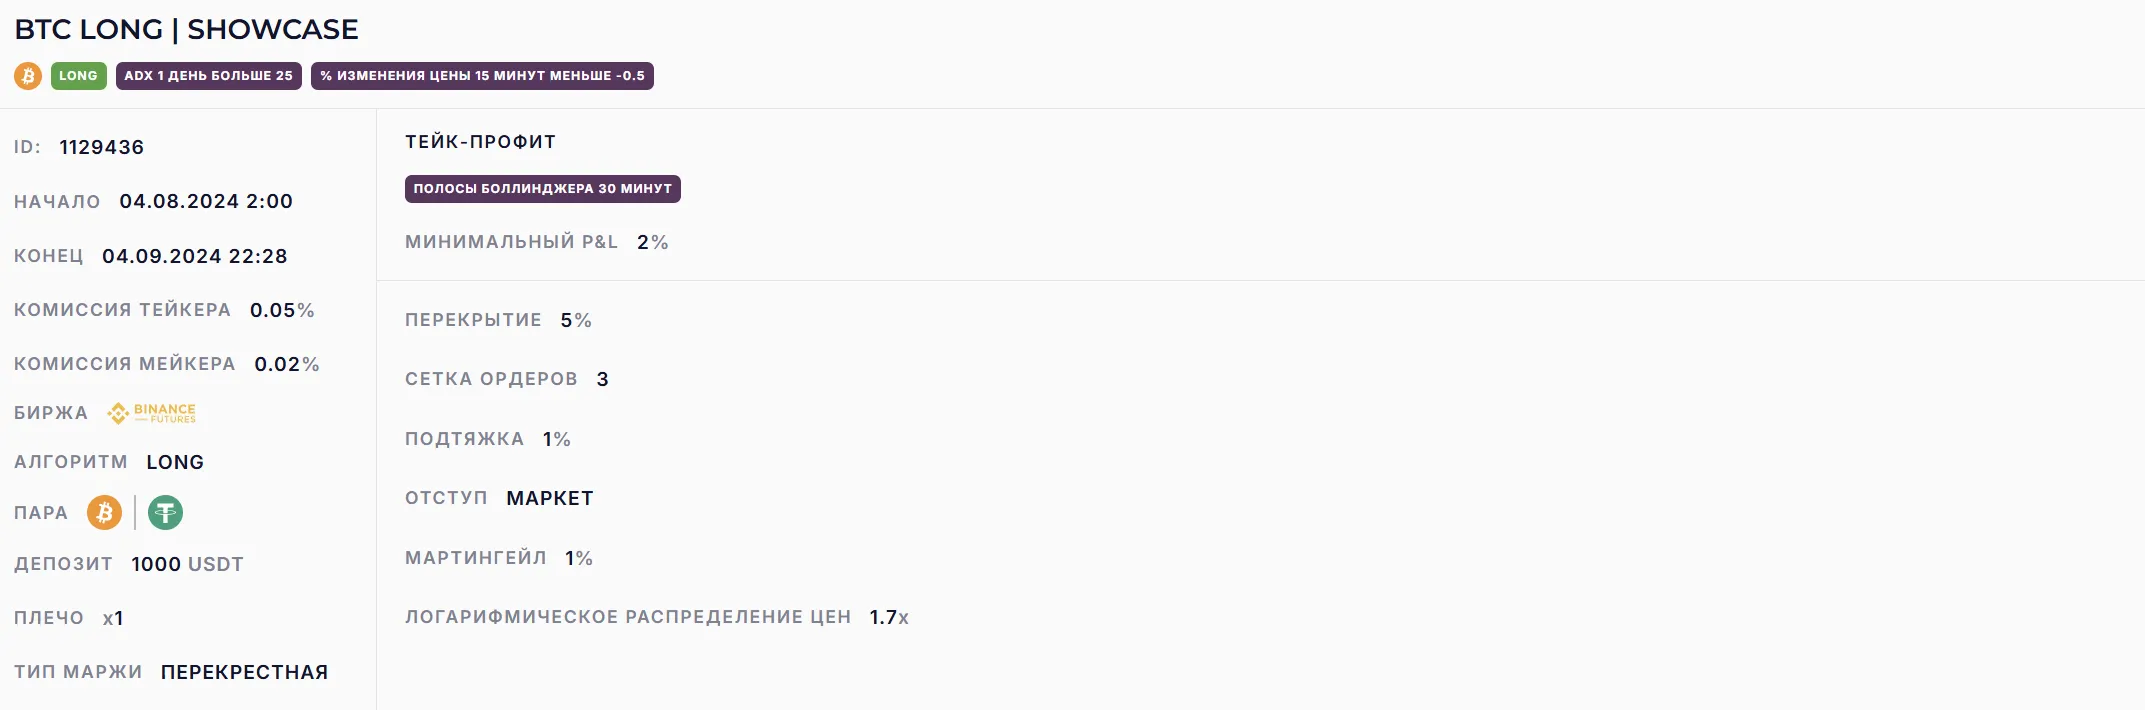This screenshot has width=2145, height=710.
Task: Click the green LONG badge
Action: [x=78, y=76]
